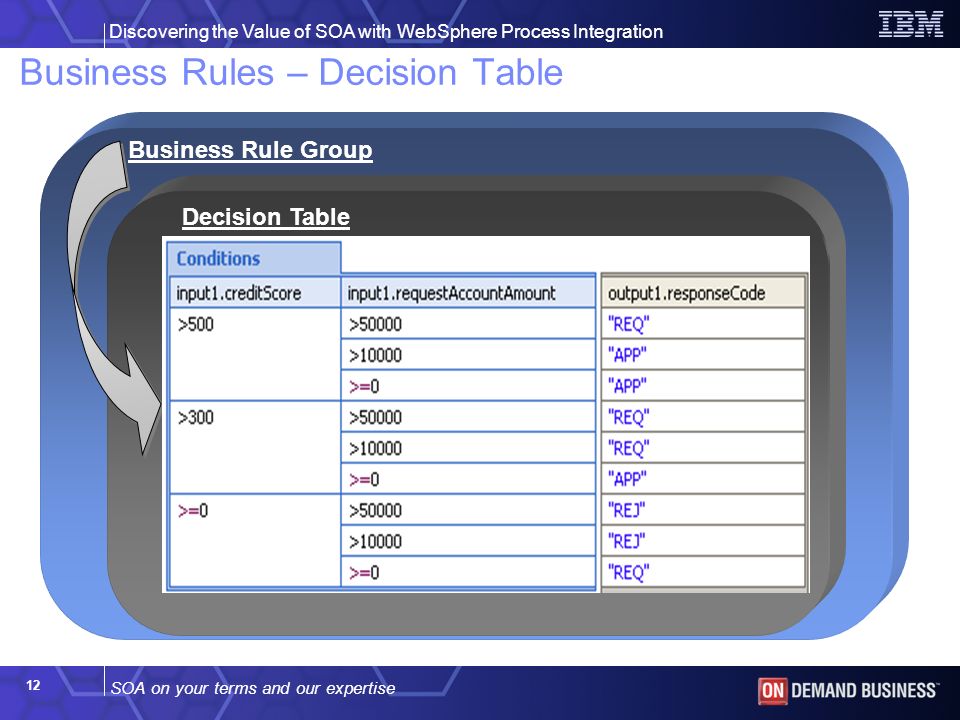Select "REQ" response for >500 and >50000
The height and width of the screenshot is (720, 960).
(703, 323)
